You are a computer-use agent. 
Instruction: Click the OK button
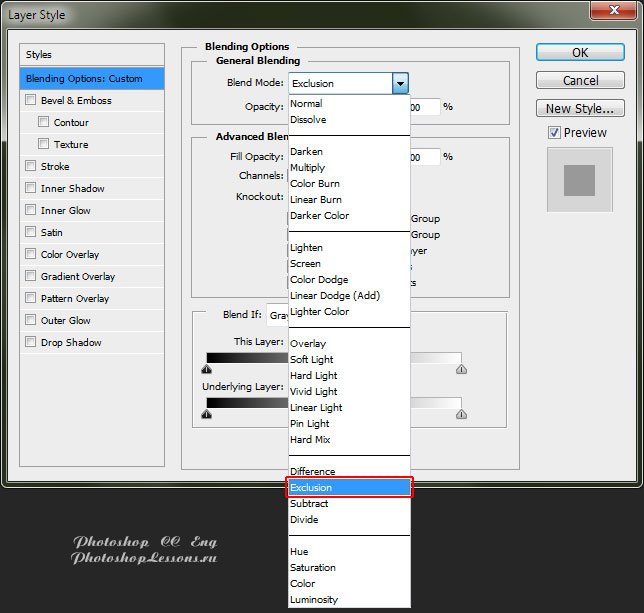(580, 53)
